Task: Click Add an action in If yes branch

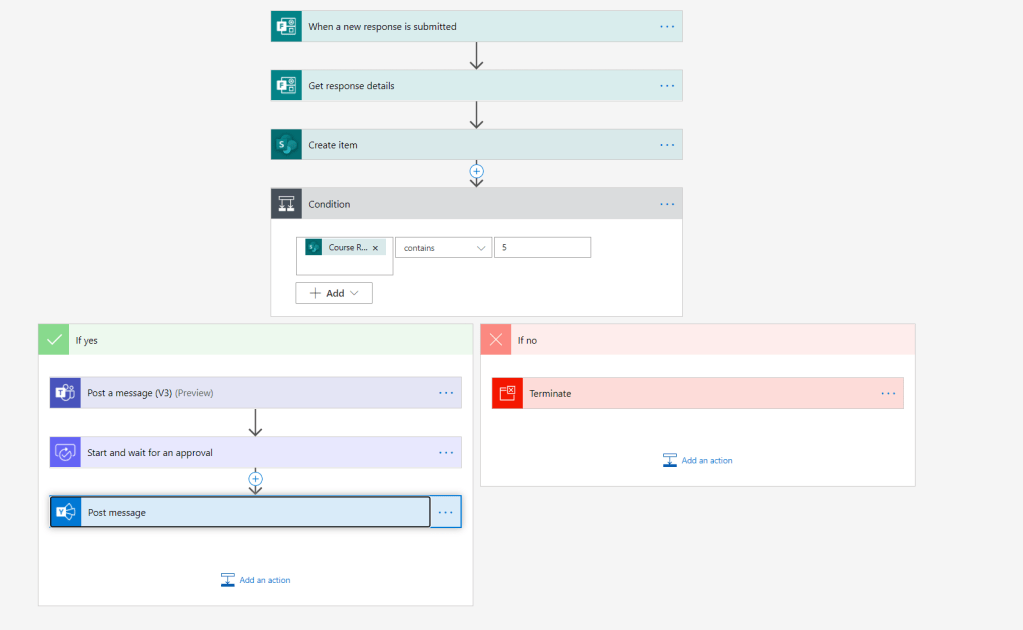Action: click(x=255, y=580)
